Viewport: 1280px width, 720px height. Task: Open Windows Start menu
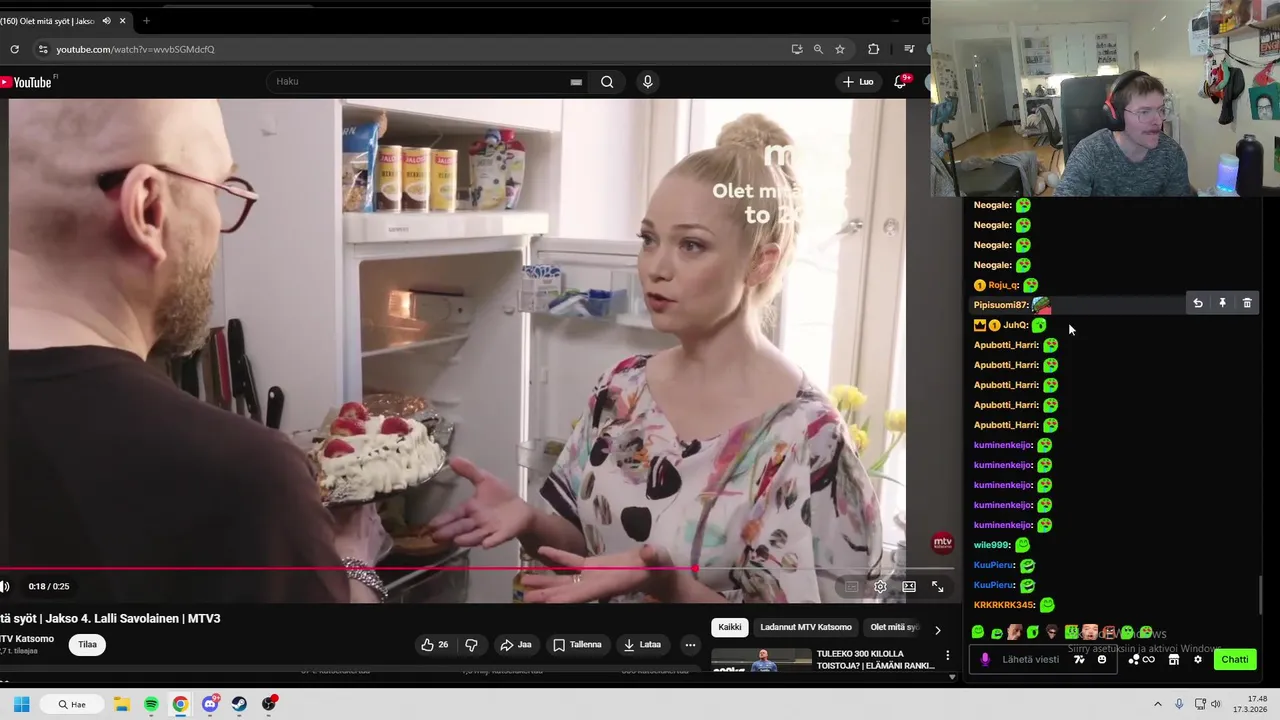pos(21,704)
